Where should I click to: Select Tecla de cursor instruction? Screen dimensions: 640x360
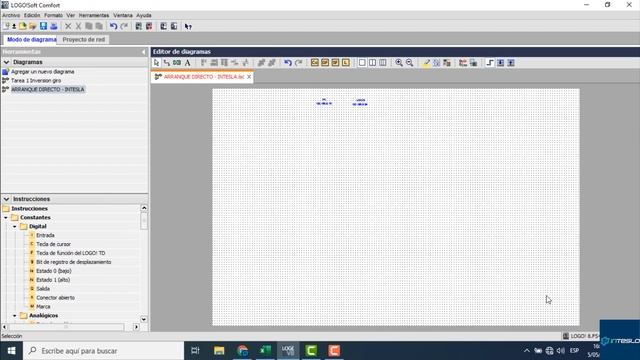(x=53, y=244)
